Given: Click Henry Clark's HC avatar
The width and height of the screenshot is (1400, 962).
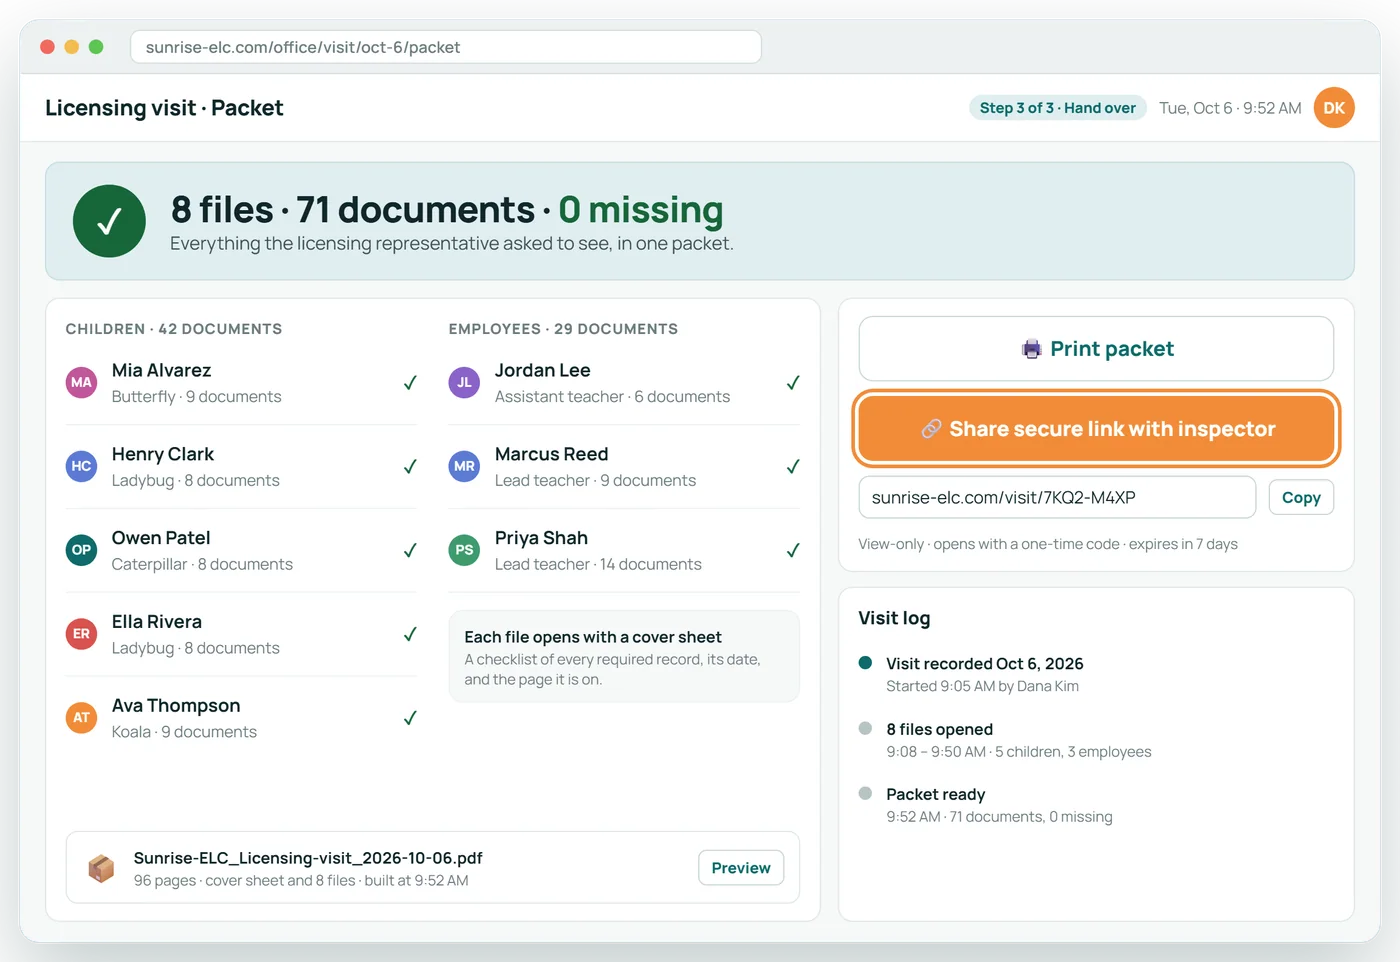Looking at the screenshot, I should (81, 466).
